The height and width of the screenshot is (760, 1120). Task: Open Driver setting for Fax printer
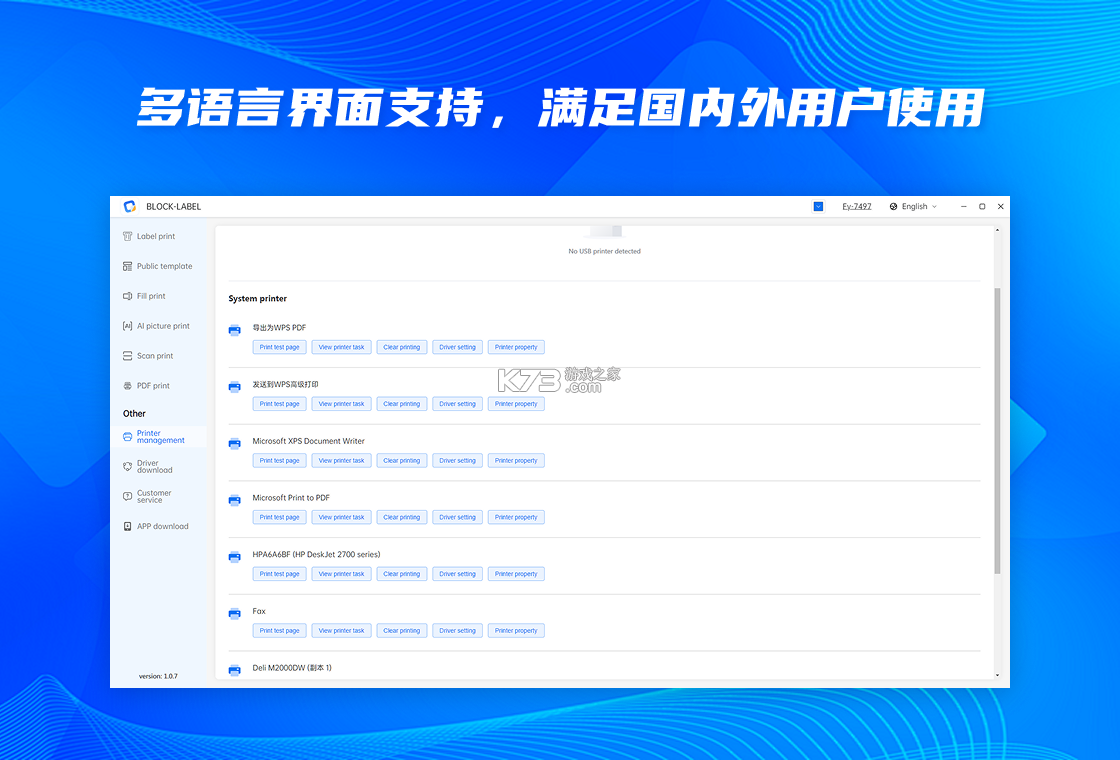(457, 631)
